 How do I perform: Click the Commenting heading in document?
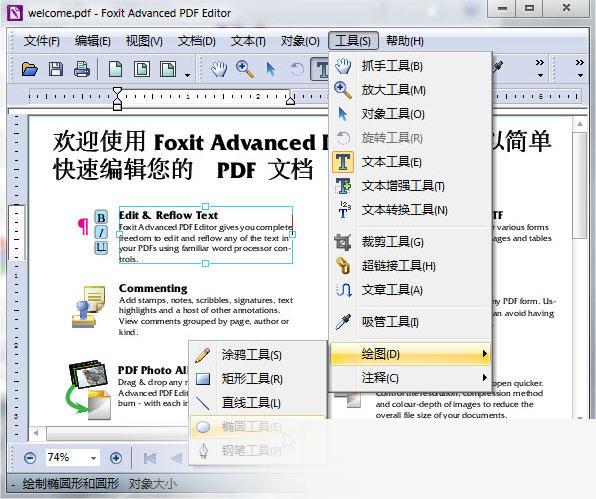pos(153,288)
